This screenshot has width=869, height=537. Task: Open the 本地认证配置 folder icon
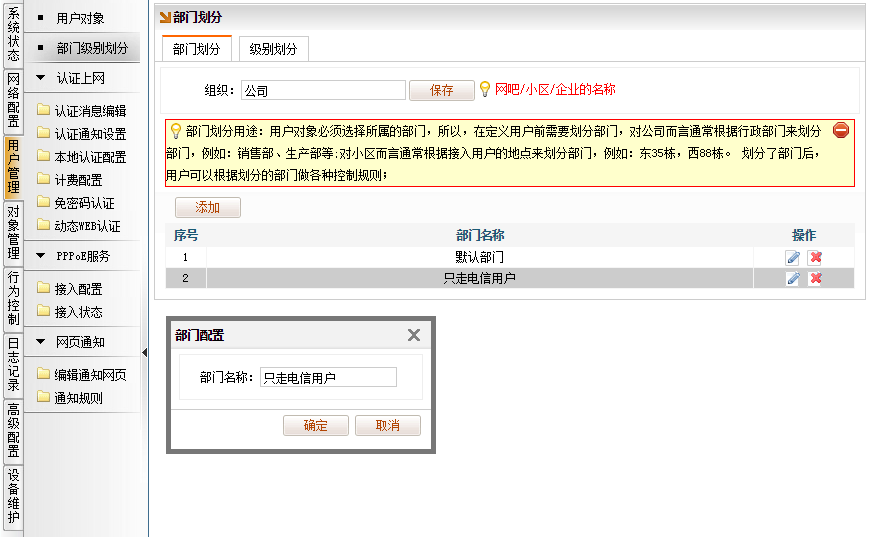(x=43, y=156)
